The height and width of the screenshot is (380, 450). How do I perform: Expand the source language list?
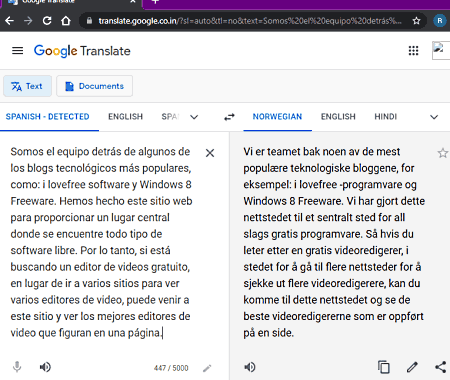pos(194,117)
